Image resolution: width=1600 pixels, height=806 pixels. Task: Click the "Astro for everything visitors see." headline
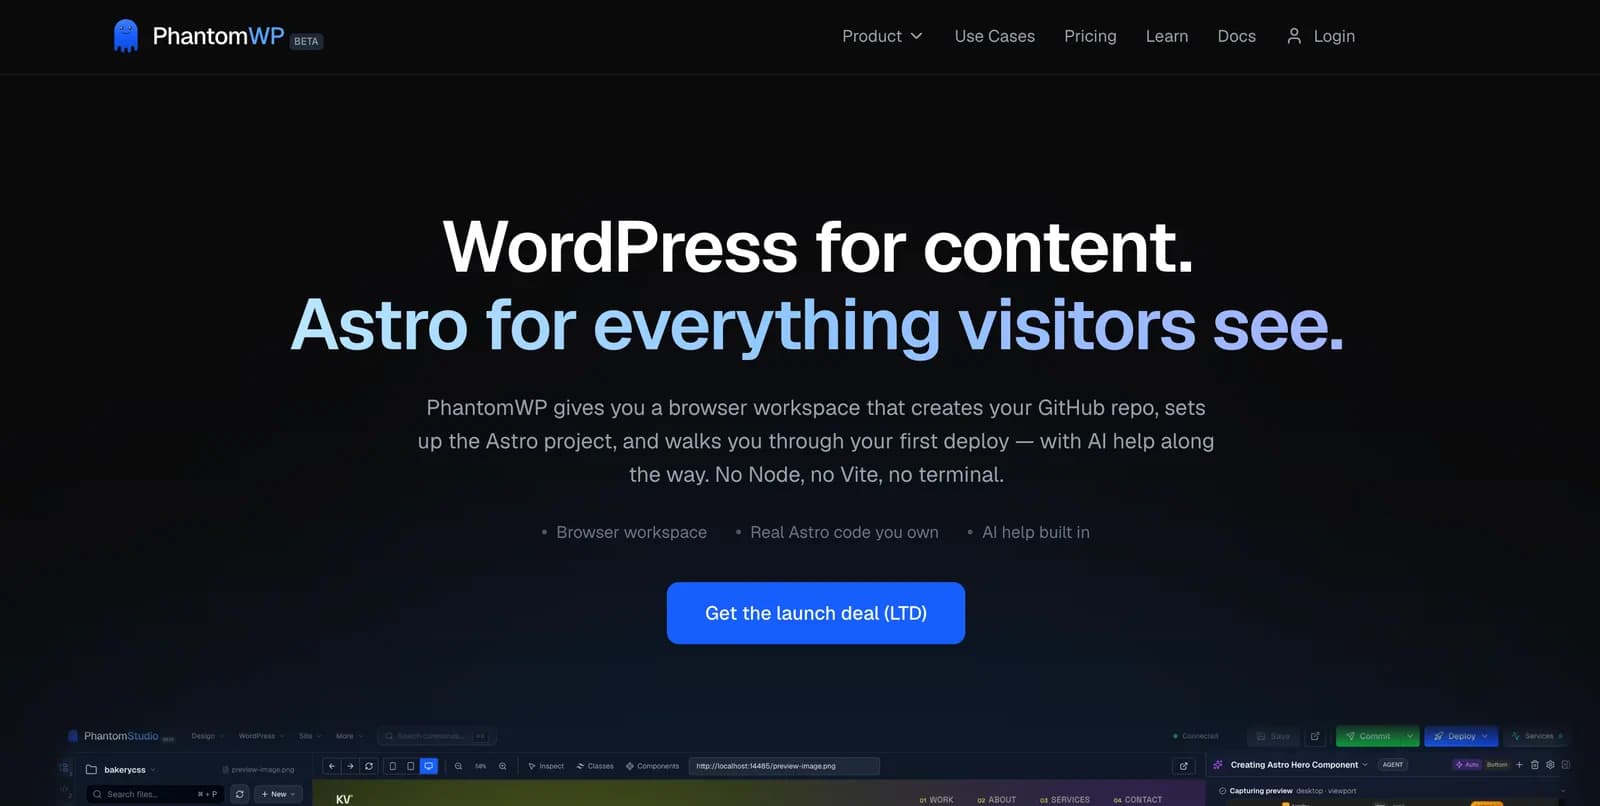coord(817,325)
